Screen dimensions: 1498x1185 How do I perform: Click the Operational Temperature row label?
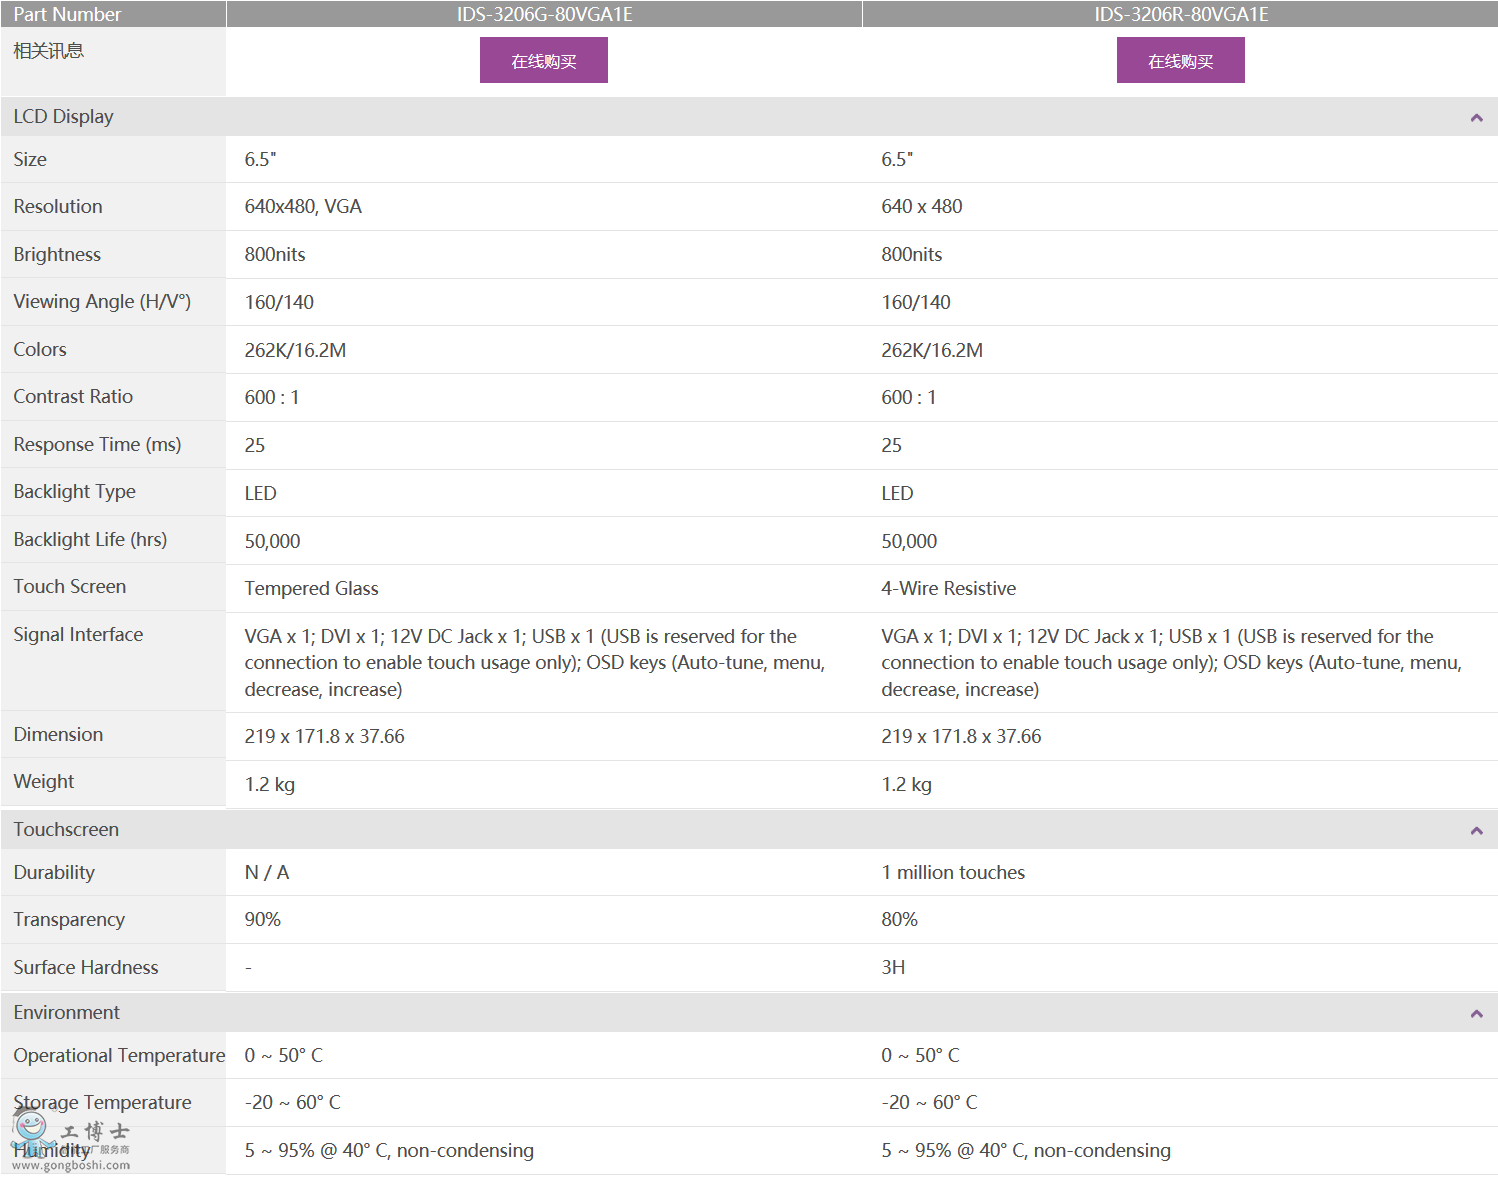point(119,1056)
